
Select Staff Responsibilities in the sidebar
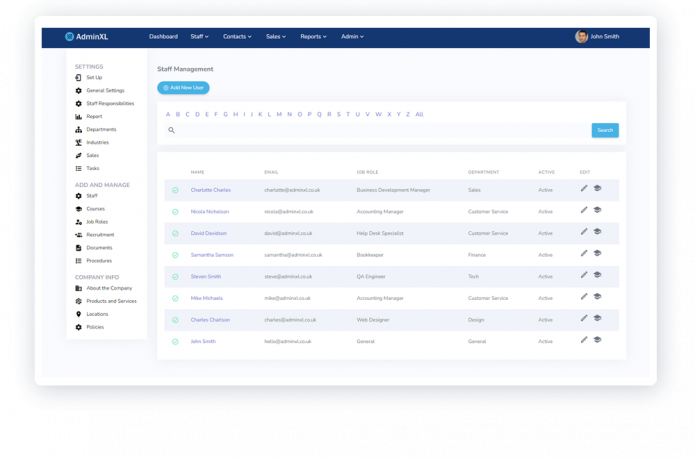coord(110,104)
